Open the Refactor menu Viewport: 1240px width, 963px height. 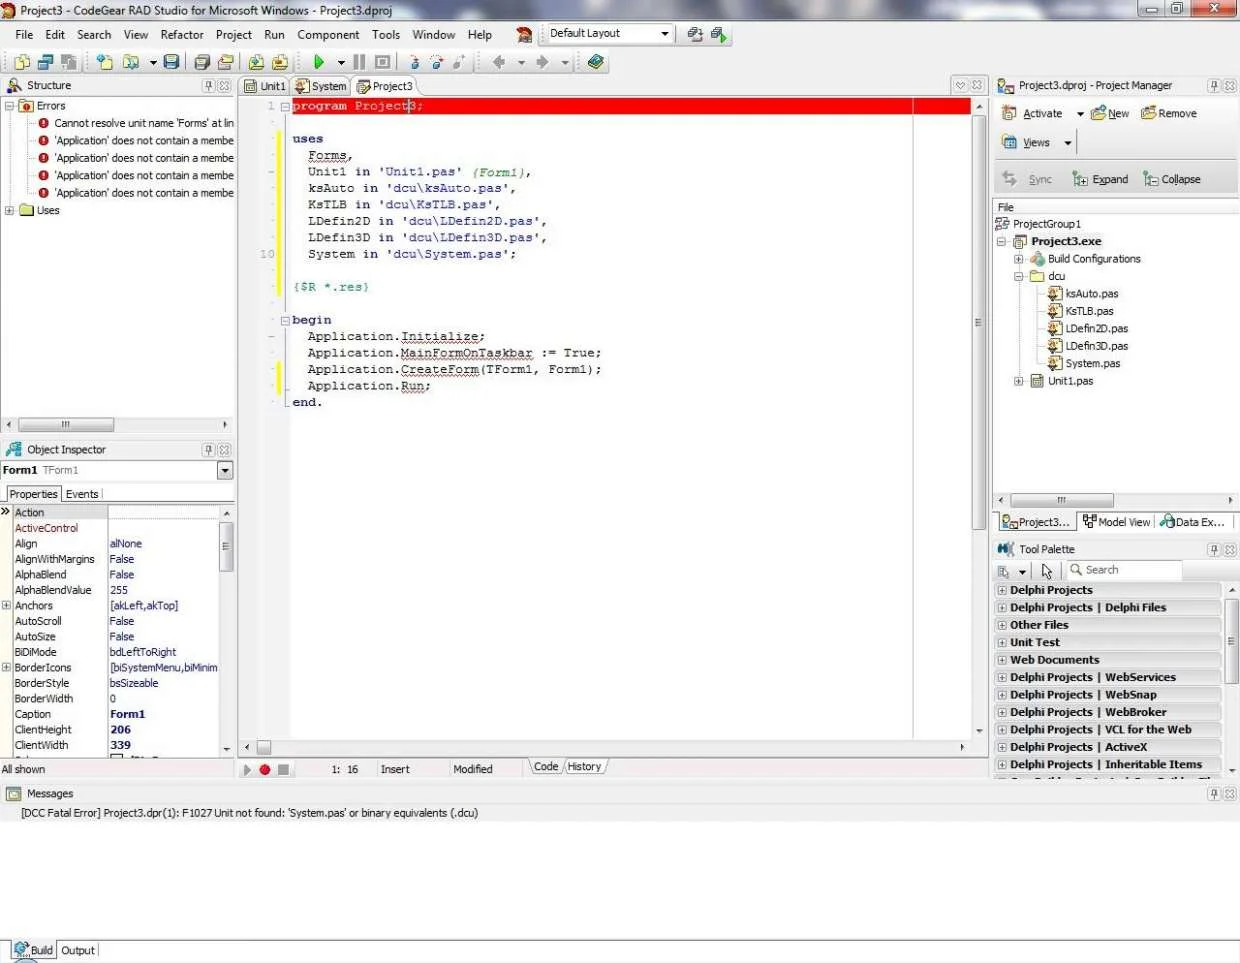(182, 34)
